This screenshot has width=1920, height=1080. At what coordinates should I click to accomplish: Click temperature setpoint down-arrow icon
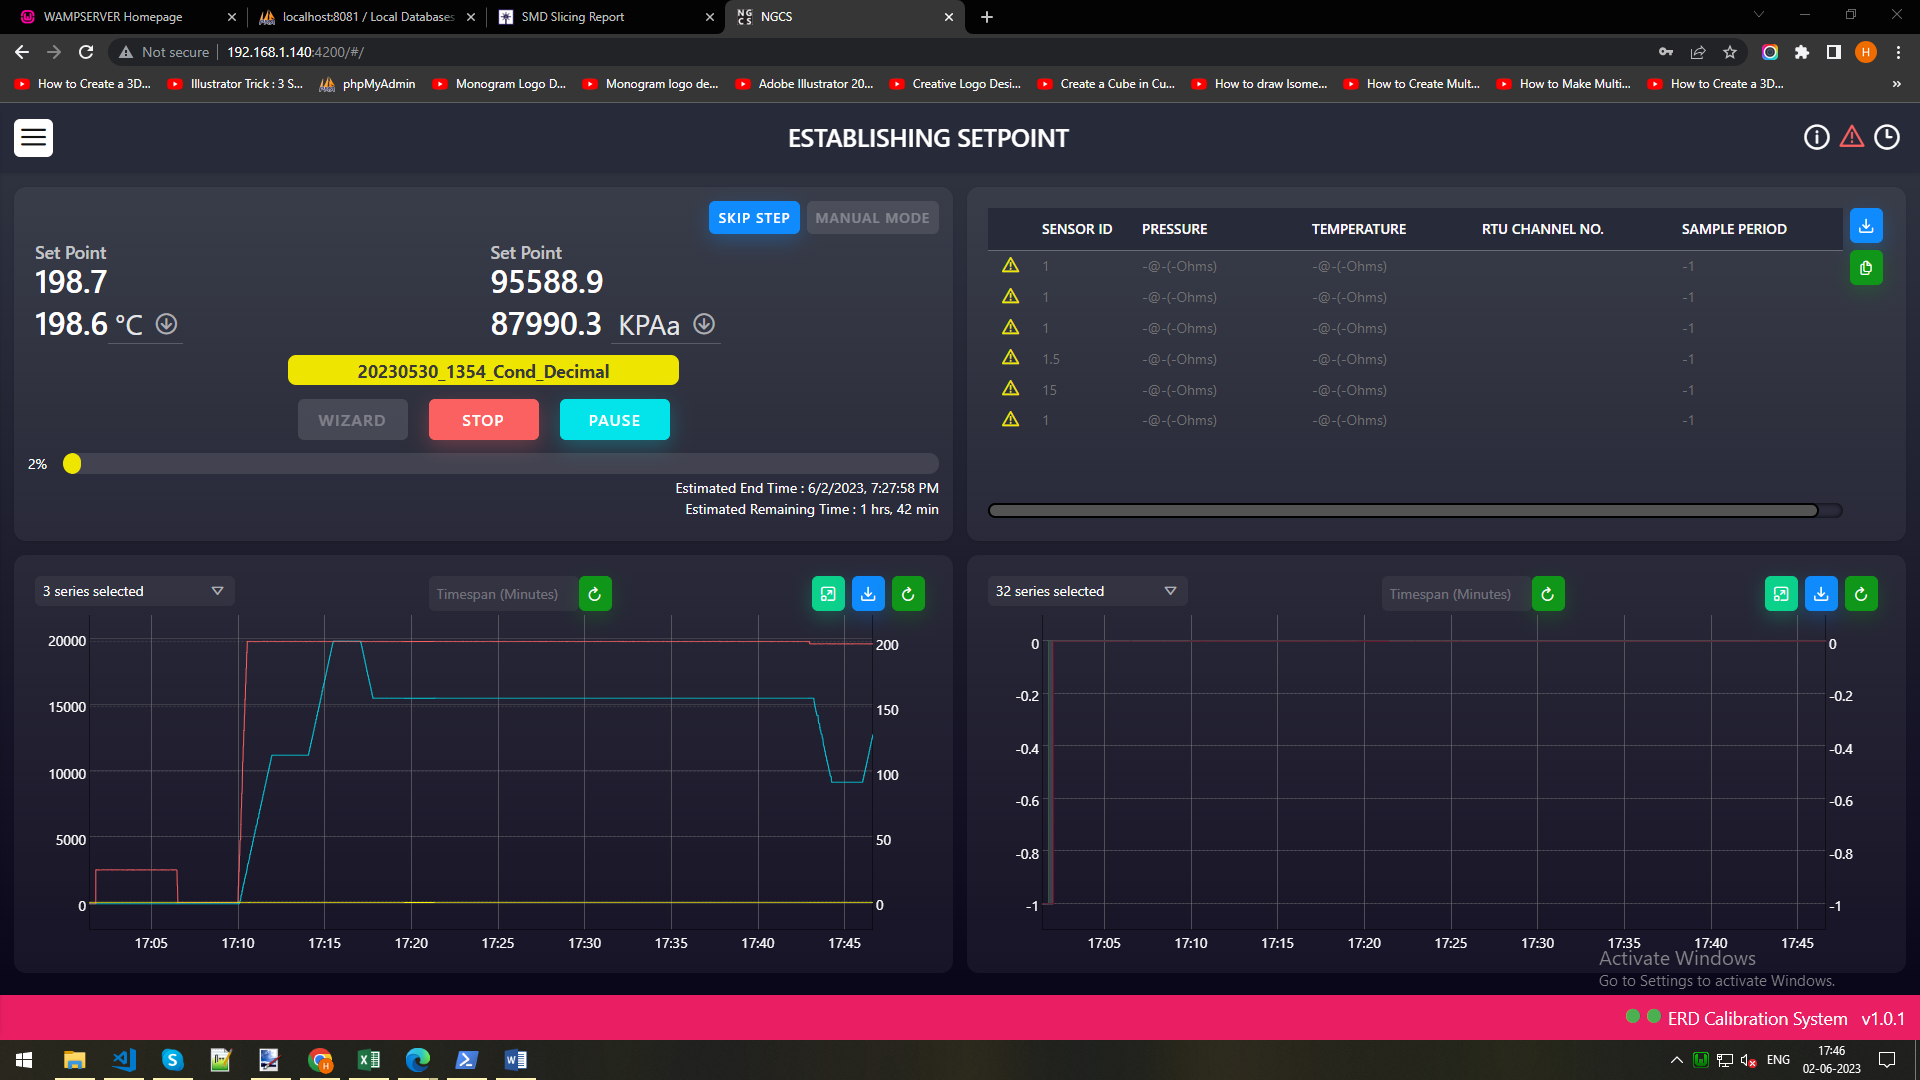pos(167,324)
